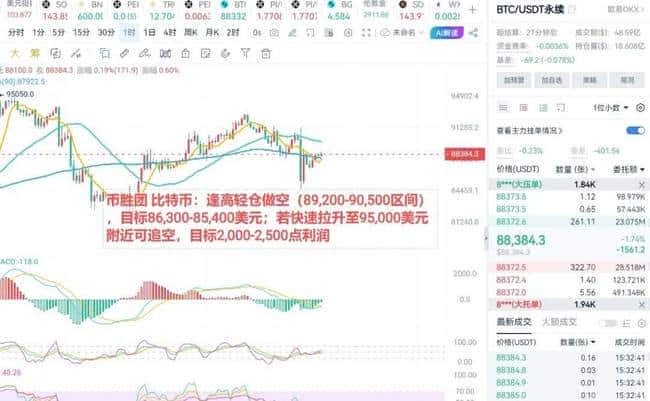Image resolution: width=650 pixels, height=401 pixels.
Task: Show sell-only order book view icon
Action: 524,108
